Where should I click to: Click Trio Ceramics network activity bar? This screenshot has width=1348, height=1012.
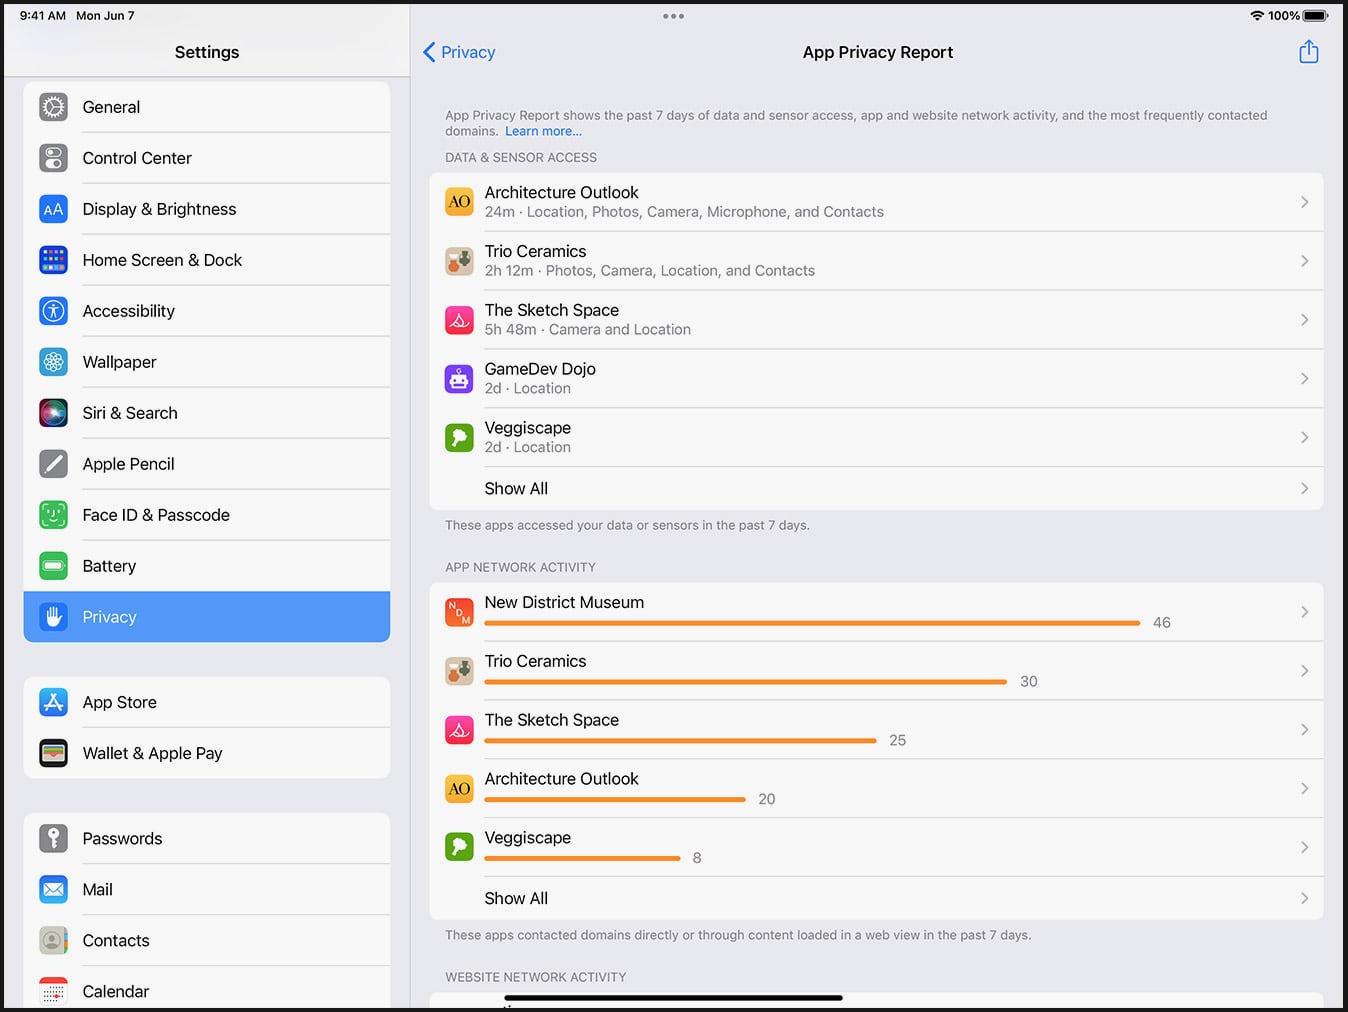click(745, 682)
